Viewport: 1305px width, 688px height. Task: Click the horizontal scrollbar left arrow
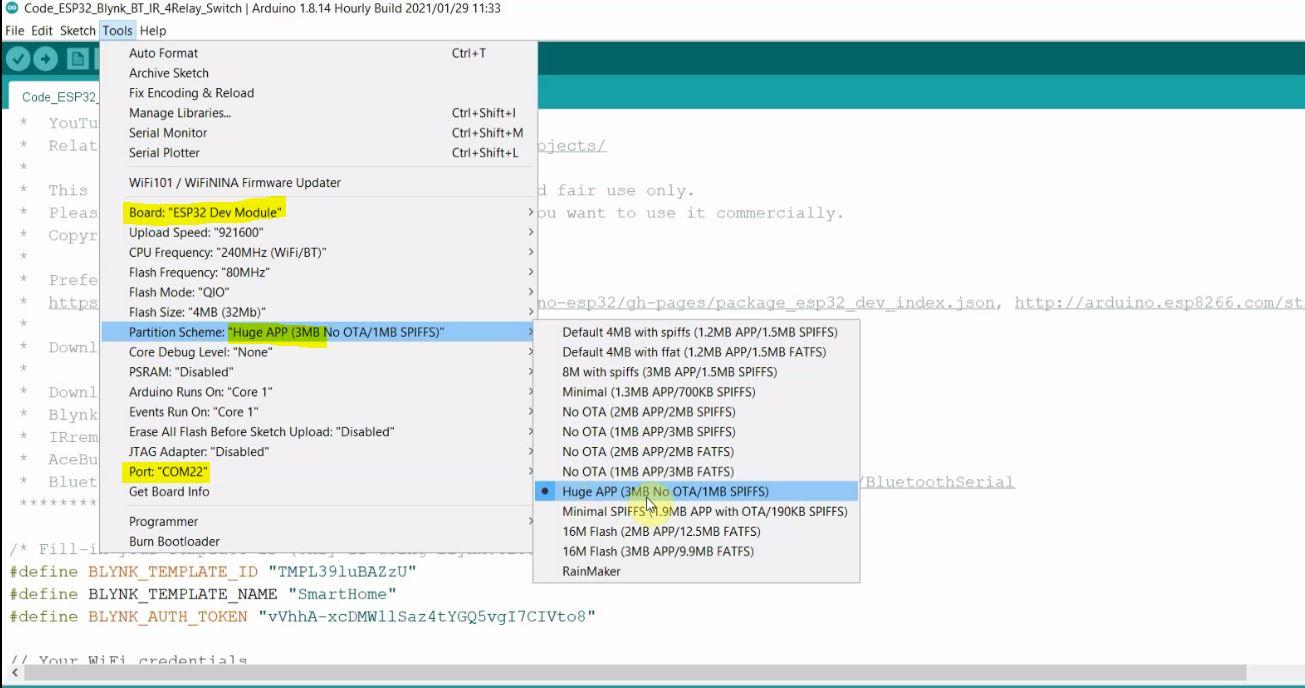pos(13,673)
